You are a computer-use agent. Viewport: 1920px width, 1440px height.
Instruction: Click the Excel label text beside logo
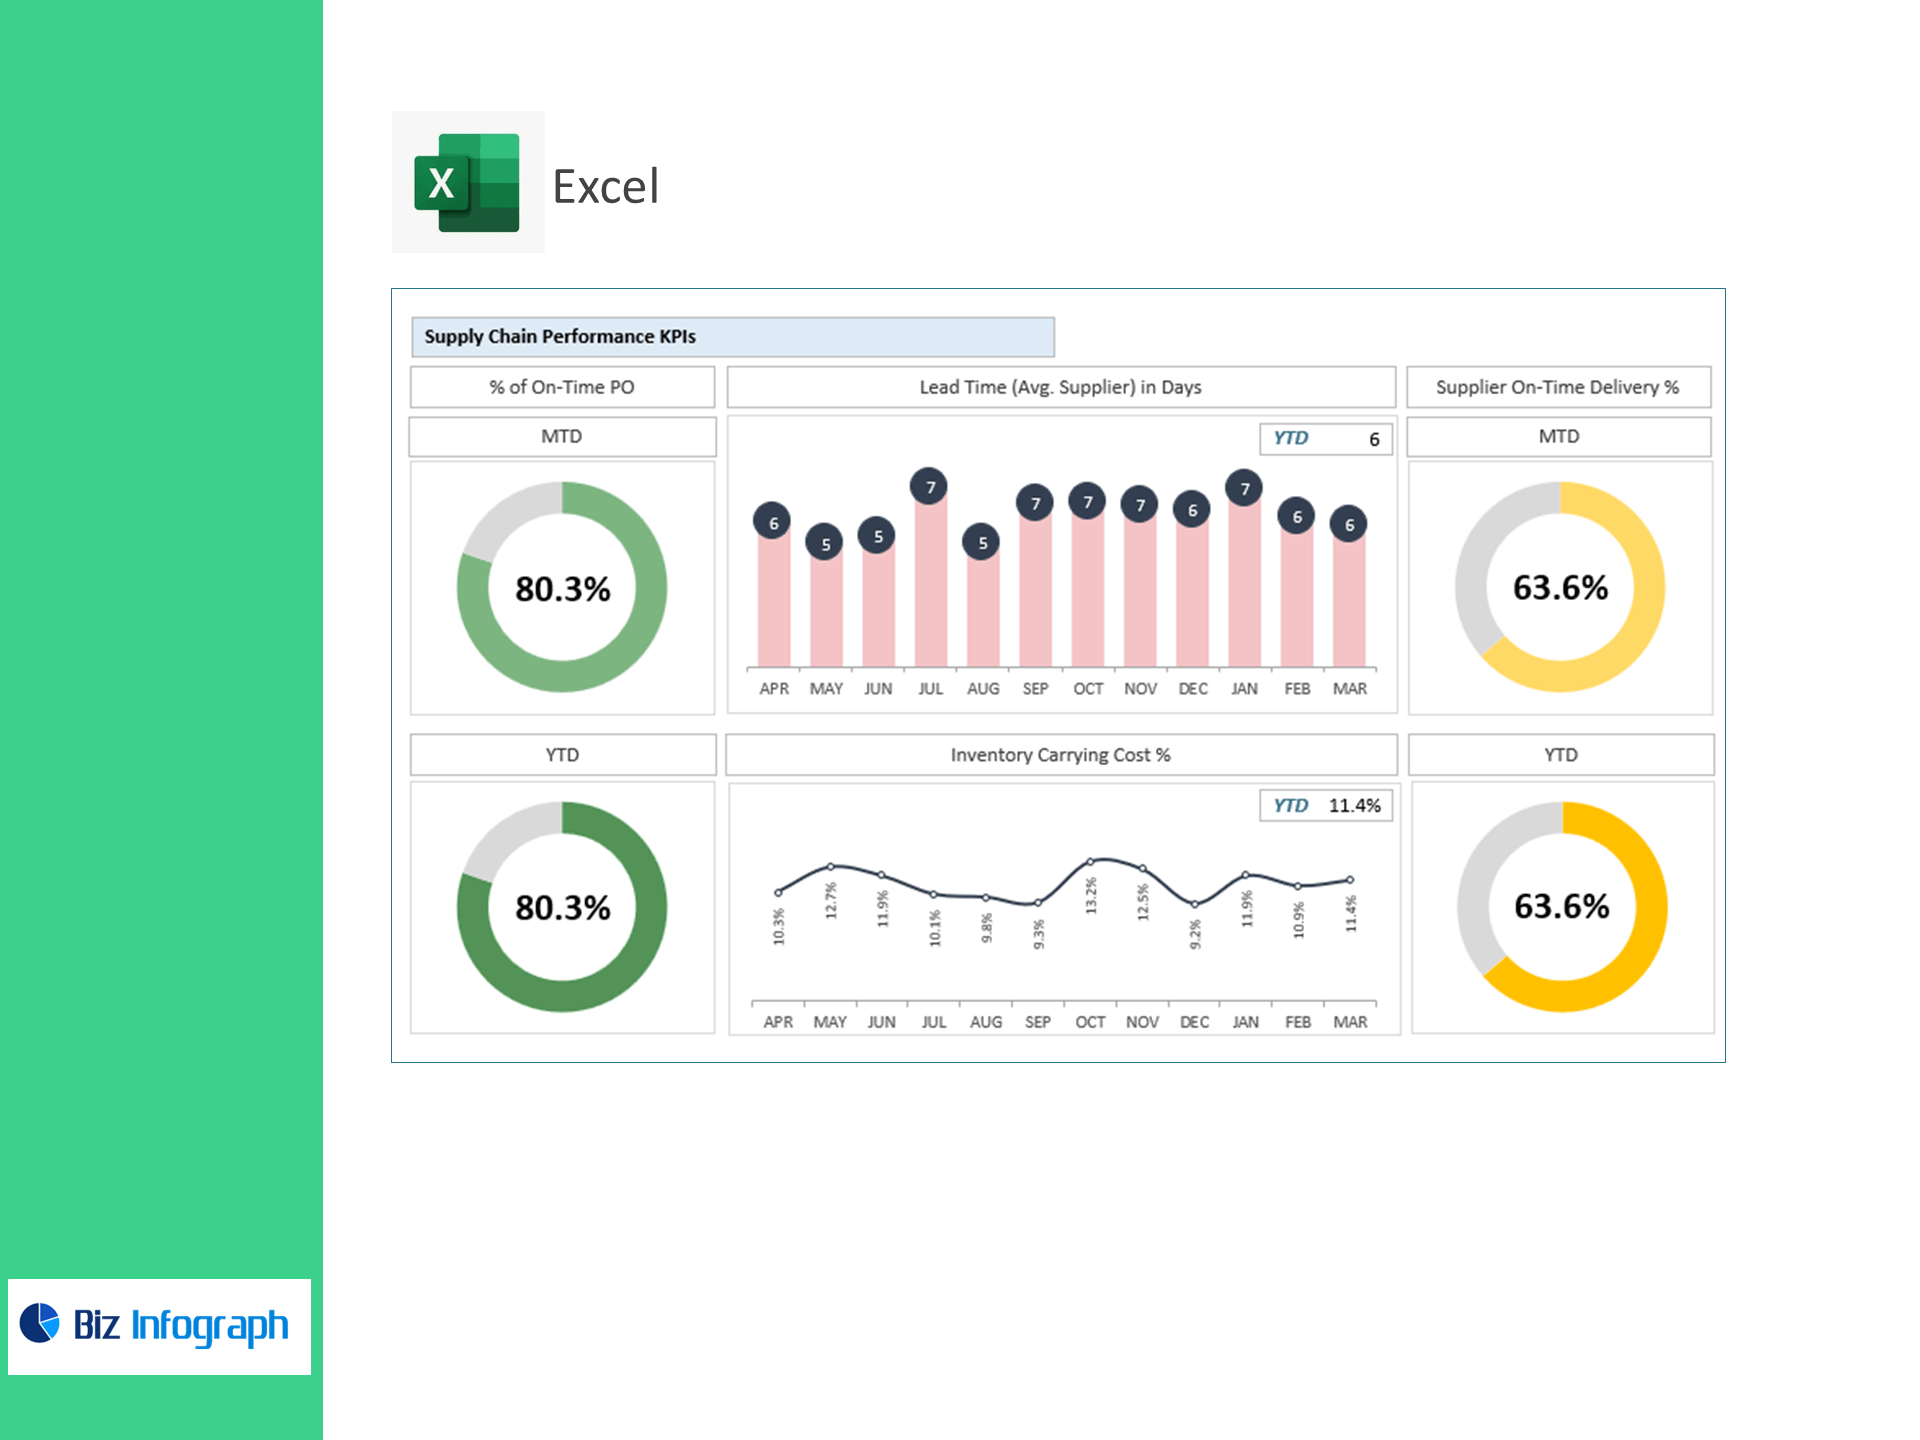pos(606,187)
